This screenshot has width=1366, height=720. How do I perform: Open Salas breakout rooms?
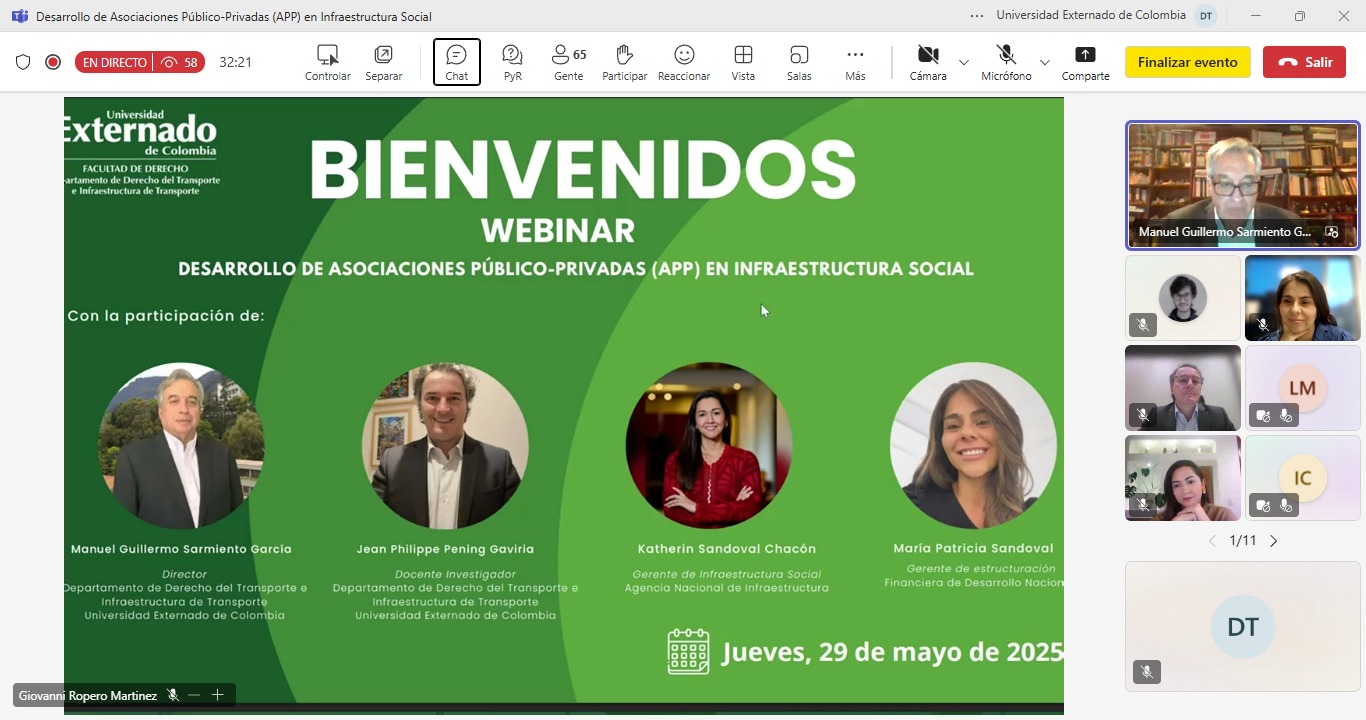point(799,62)
